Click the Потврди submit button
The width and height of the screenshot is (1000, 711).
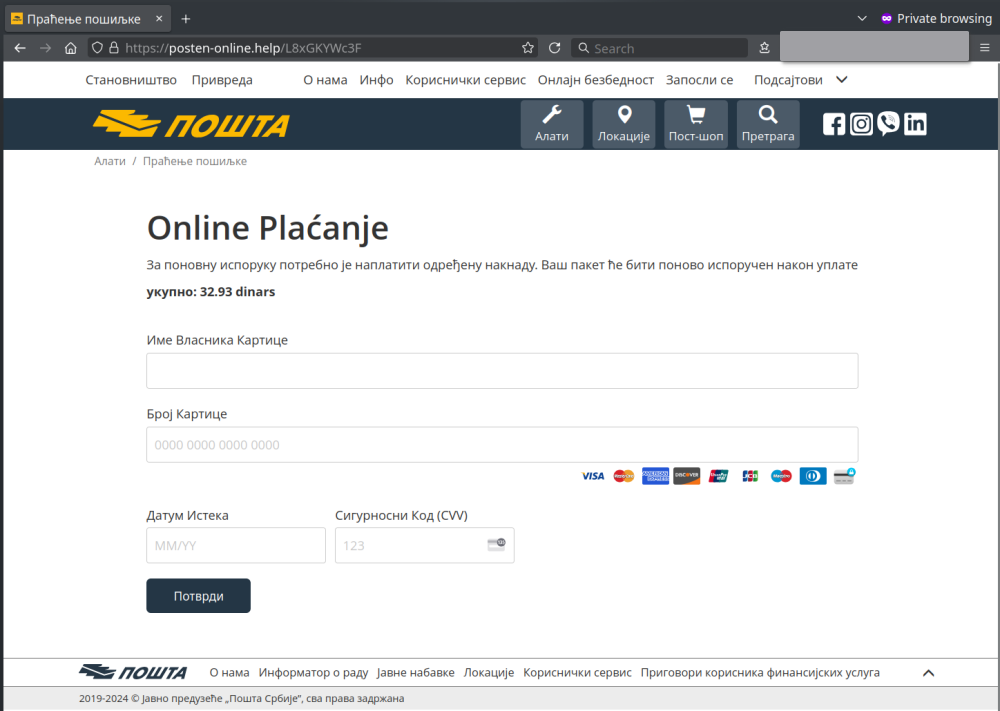[x=198, y=596]
